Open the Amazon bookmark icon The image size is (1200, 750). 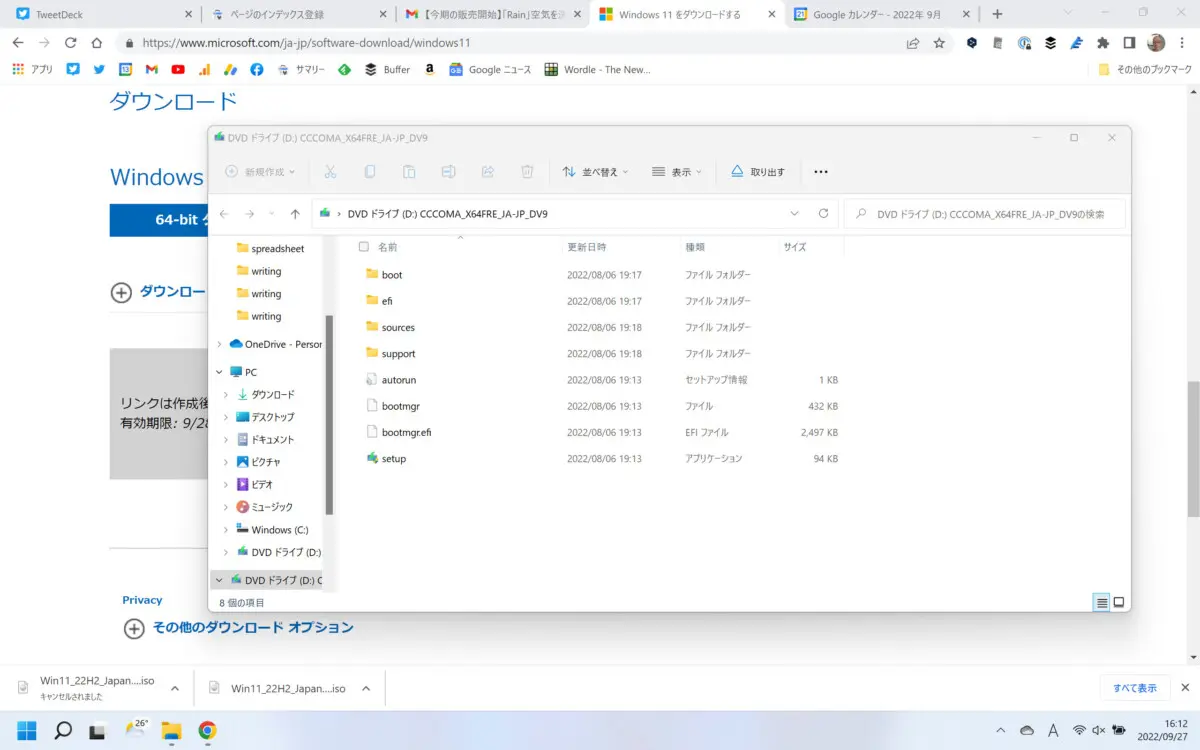click(x=429, y=69)
